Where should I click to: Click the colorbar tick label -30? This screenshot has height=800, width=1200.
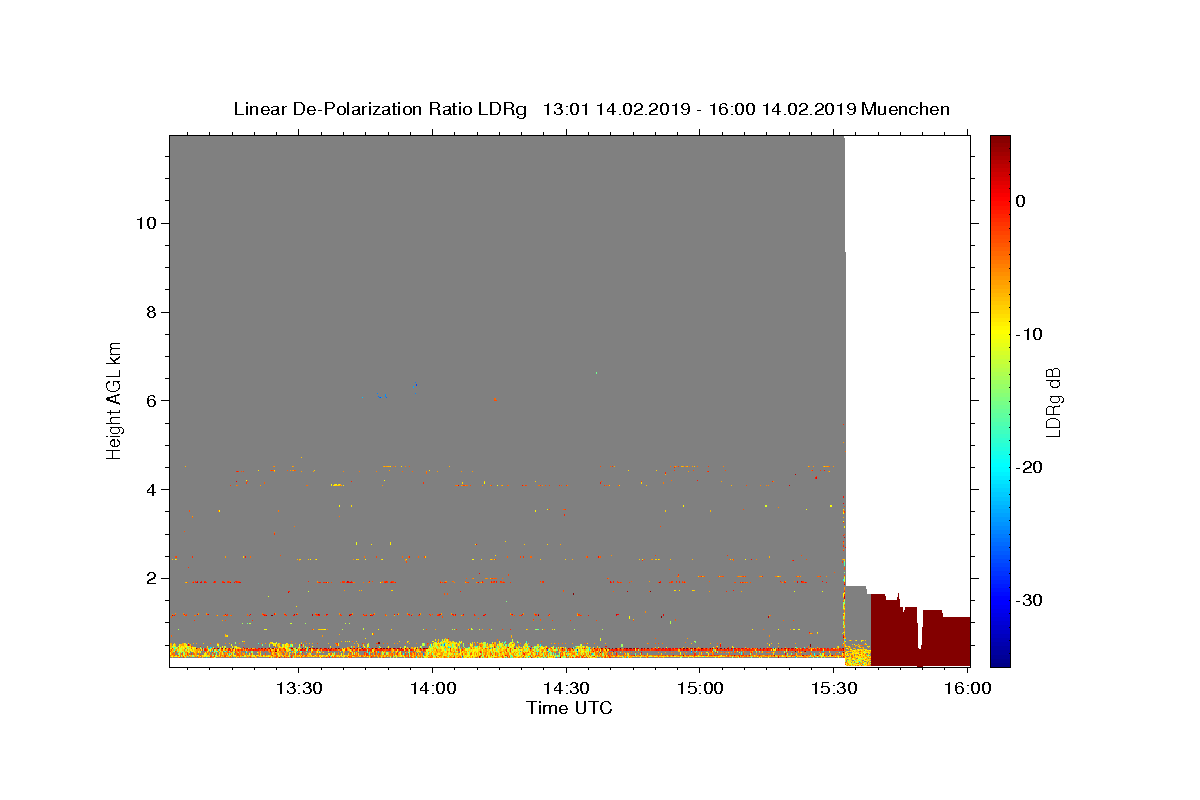tap(1029, 600)
